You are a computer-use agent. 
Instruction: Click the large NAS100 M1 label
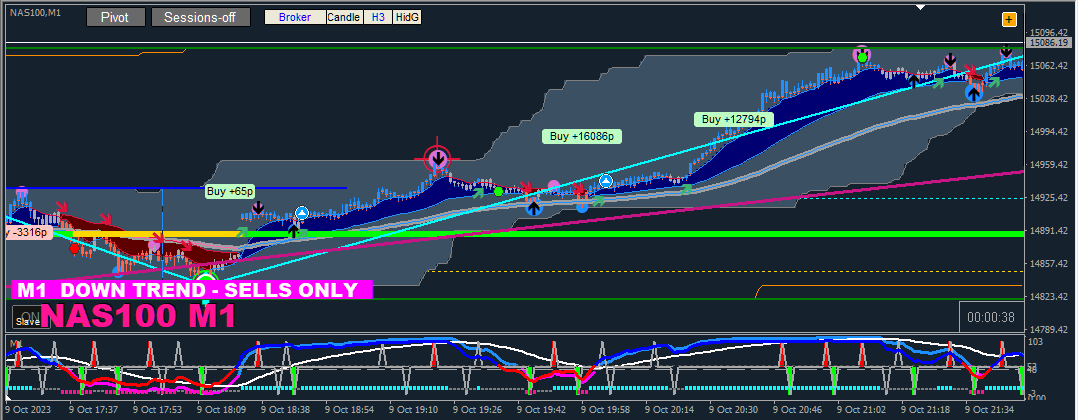pyautogui.click(x=139, y=316)
